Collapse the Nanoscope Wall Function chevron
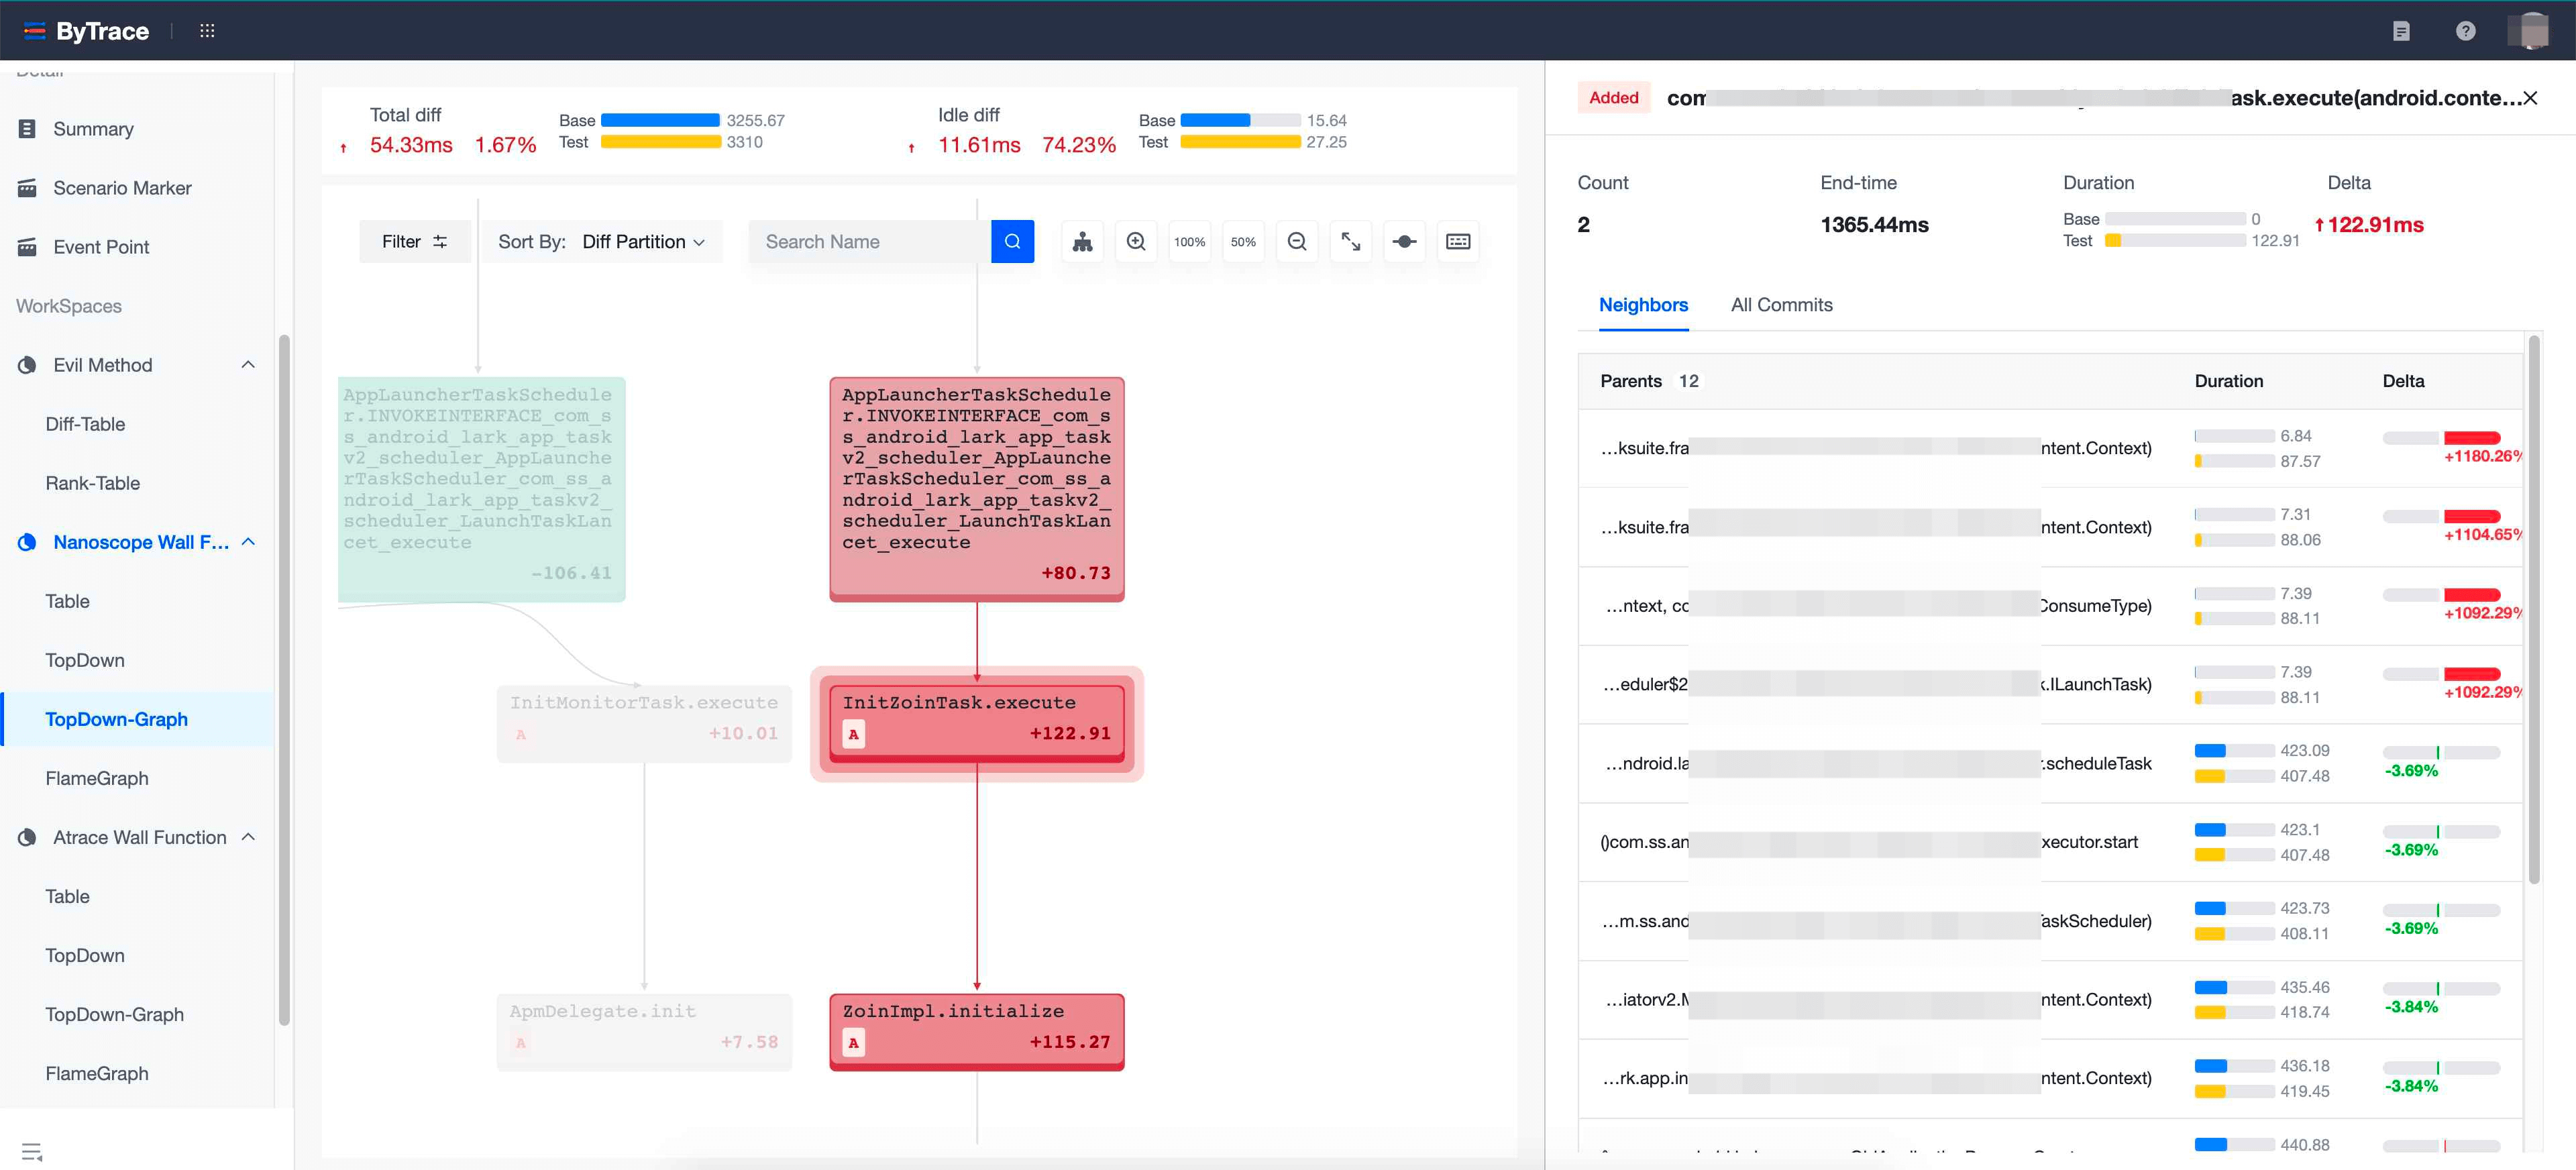Viewport: 2576px width, 1170px height. pos(248,542)
